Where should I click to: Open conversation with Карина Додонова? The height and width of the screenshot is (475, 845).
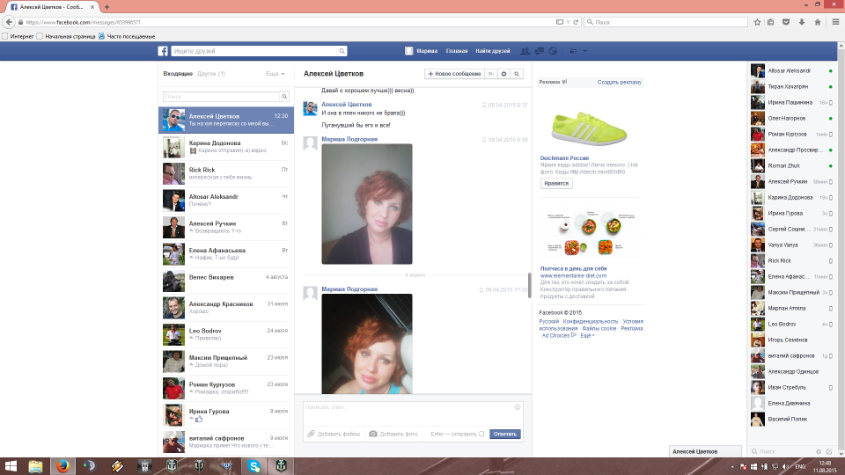[226, 147]
